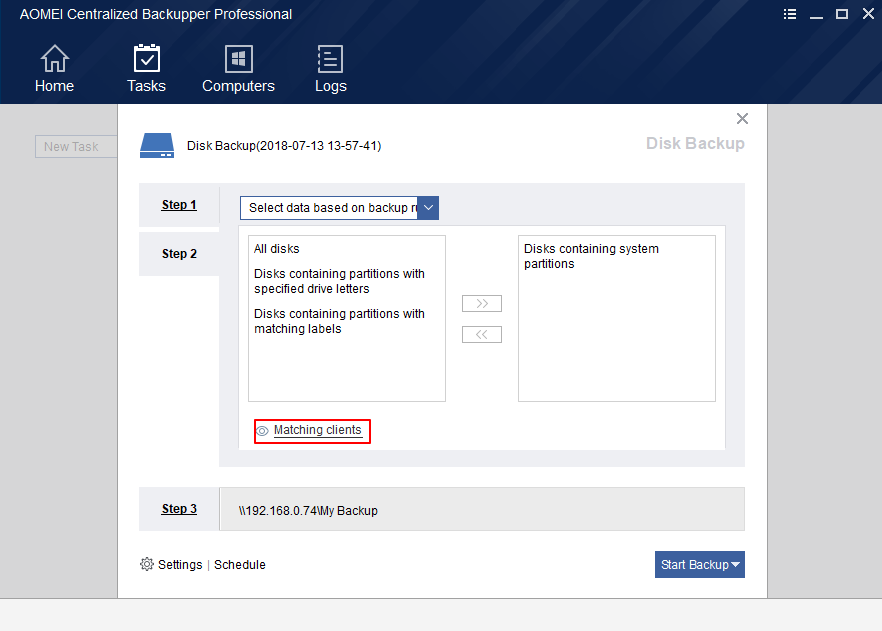Select the All disks rule
This screenshot has height=631, width=882.
point(276,249)
